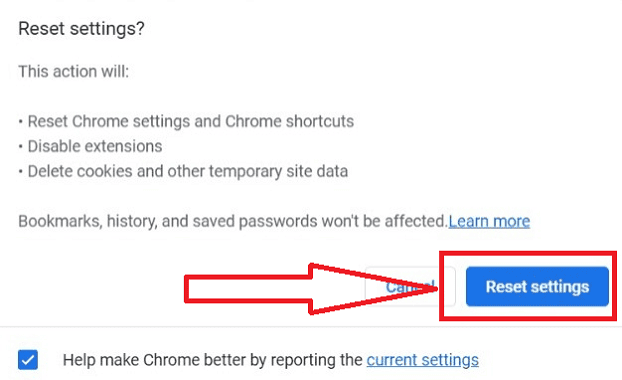Screen dimensions: 622x380
Task: Click the bullet dot before 'Reset Chrome settings'
Action: 21,122
